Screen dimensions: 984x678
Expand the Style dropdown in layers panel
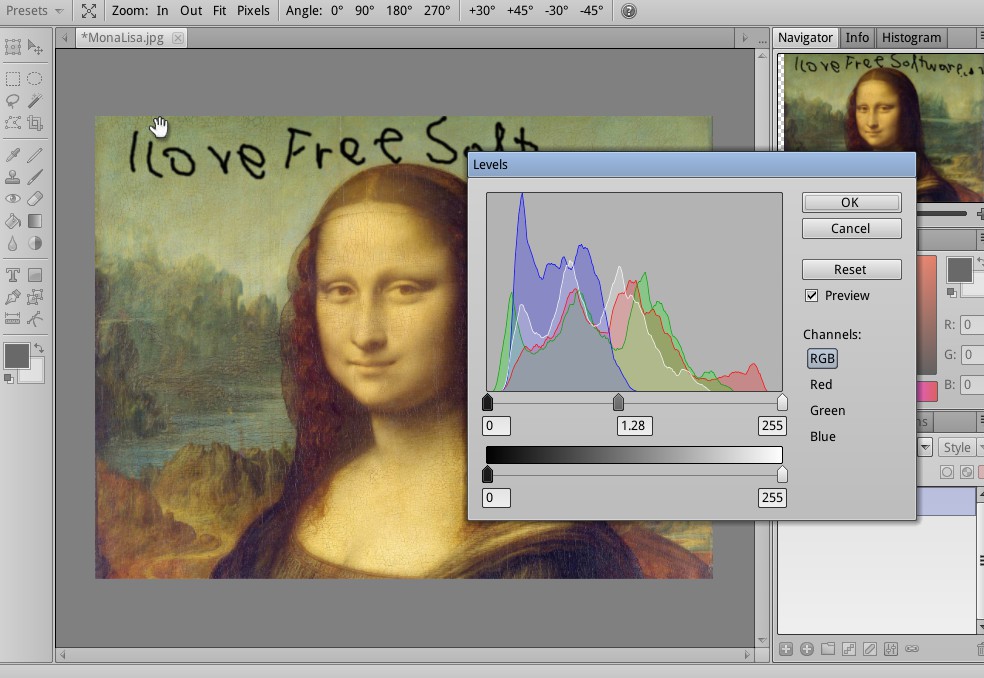coord(961,448)
